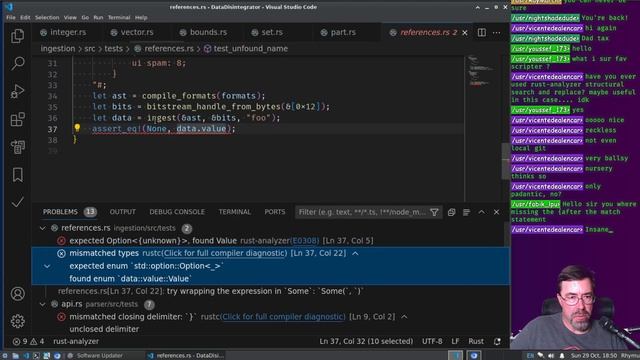Click the src breadcrumb segment

click(90, 49)
